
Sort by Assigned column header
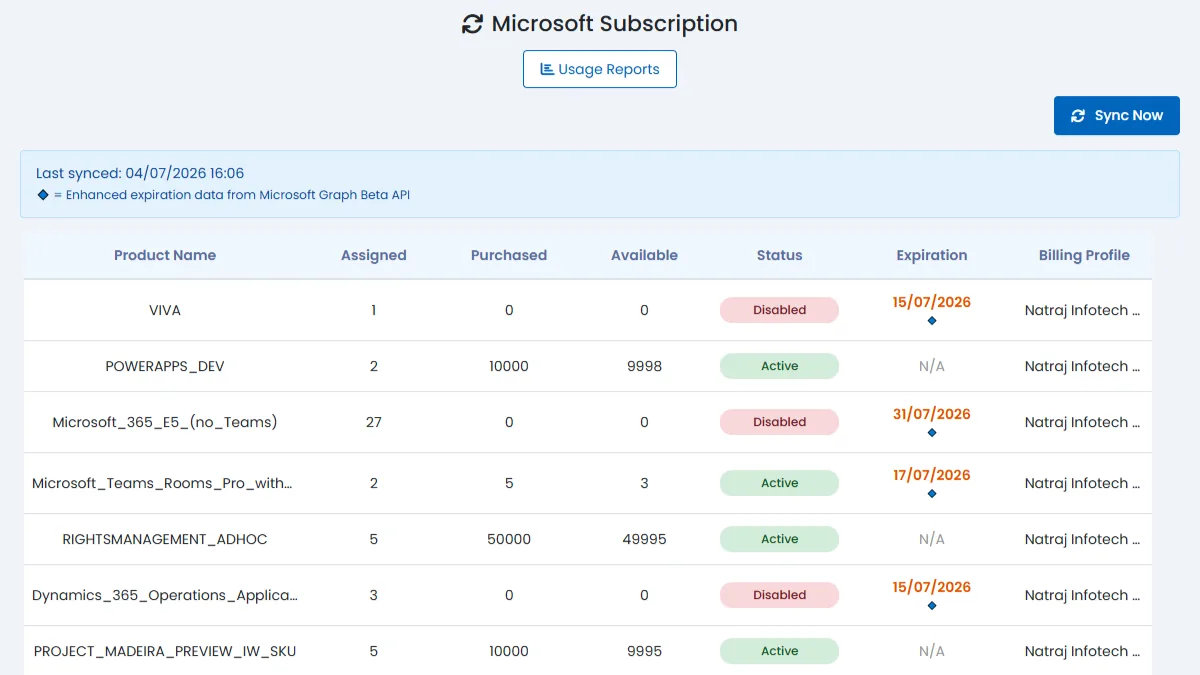tap(374, 255)
